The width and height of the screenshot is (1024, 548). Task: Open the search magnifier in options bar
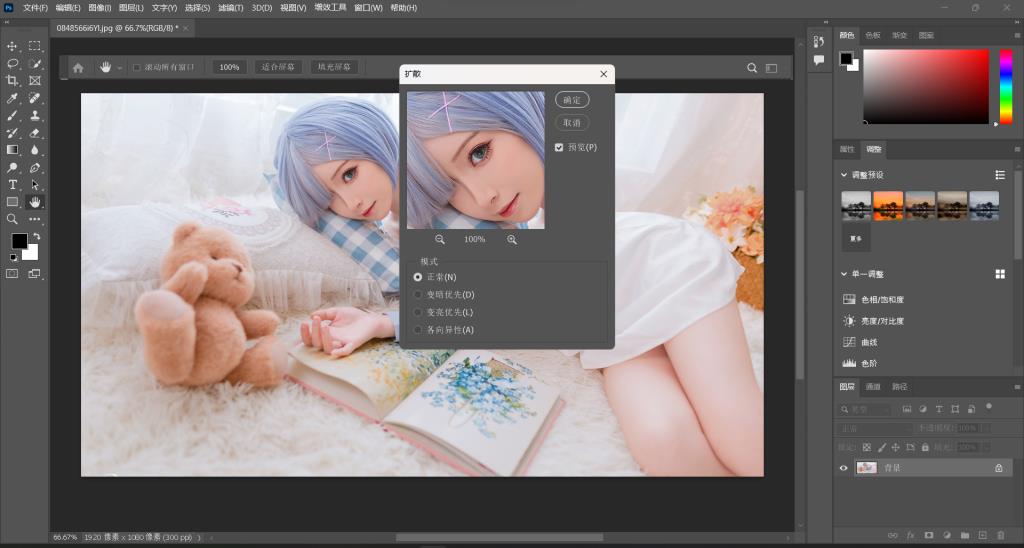(x=752, y=67)
